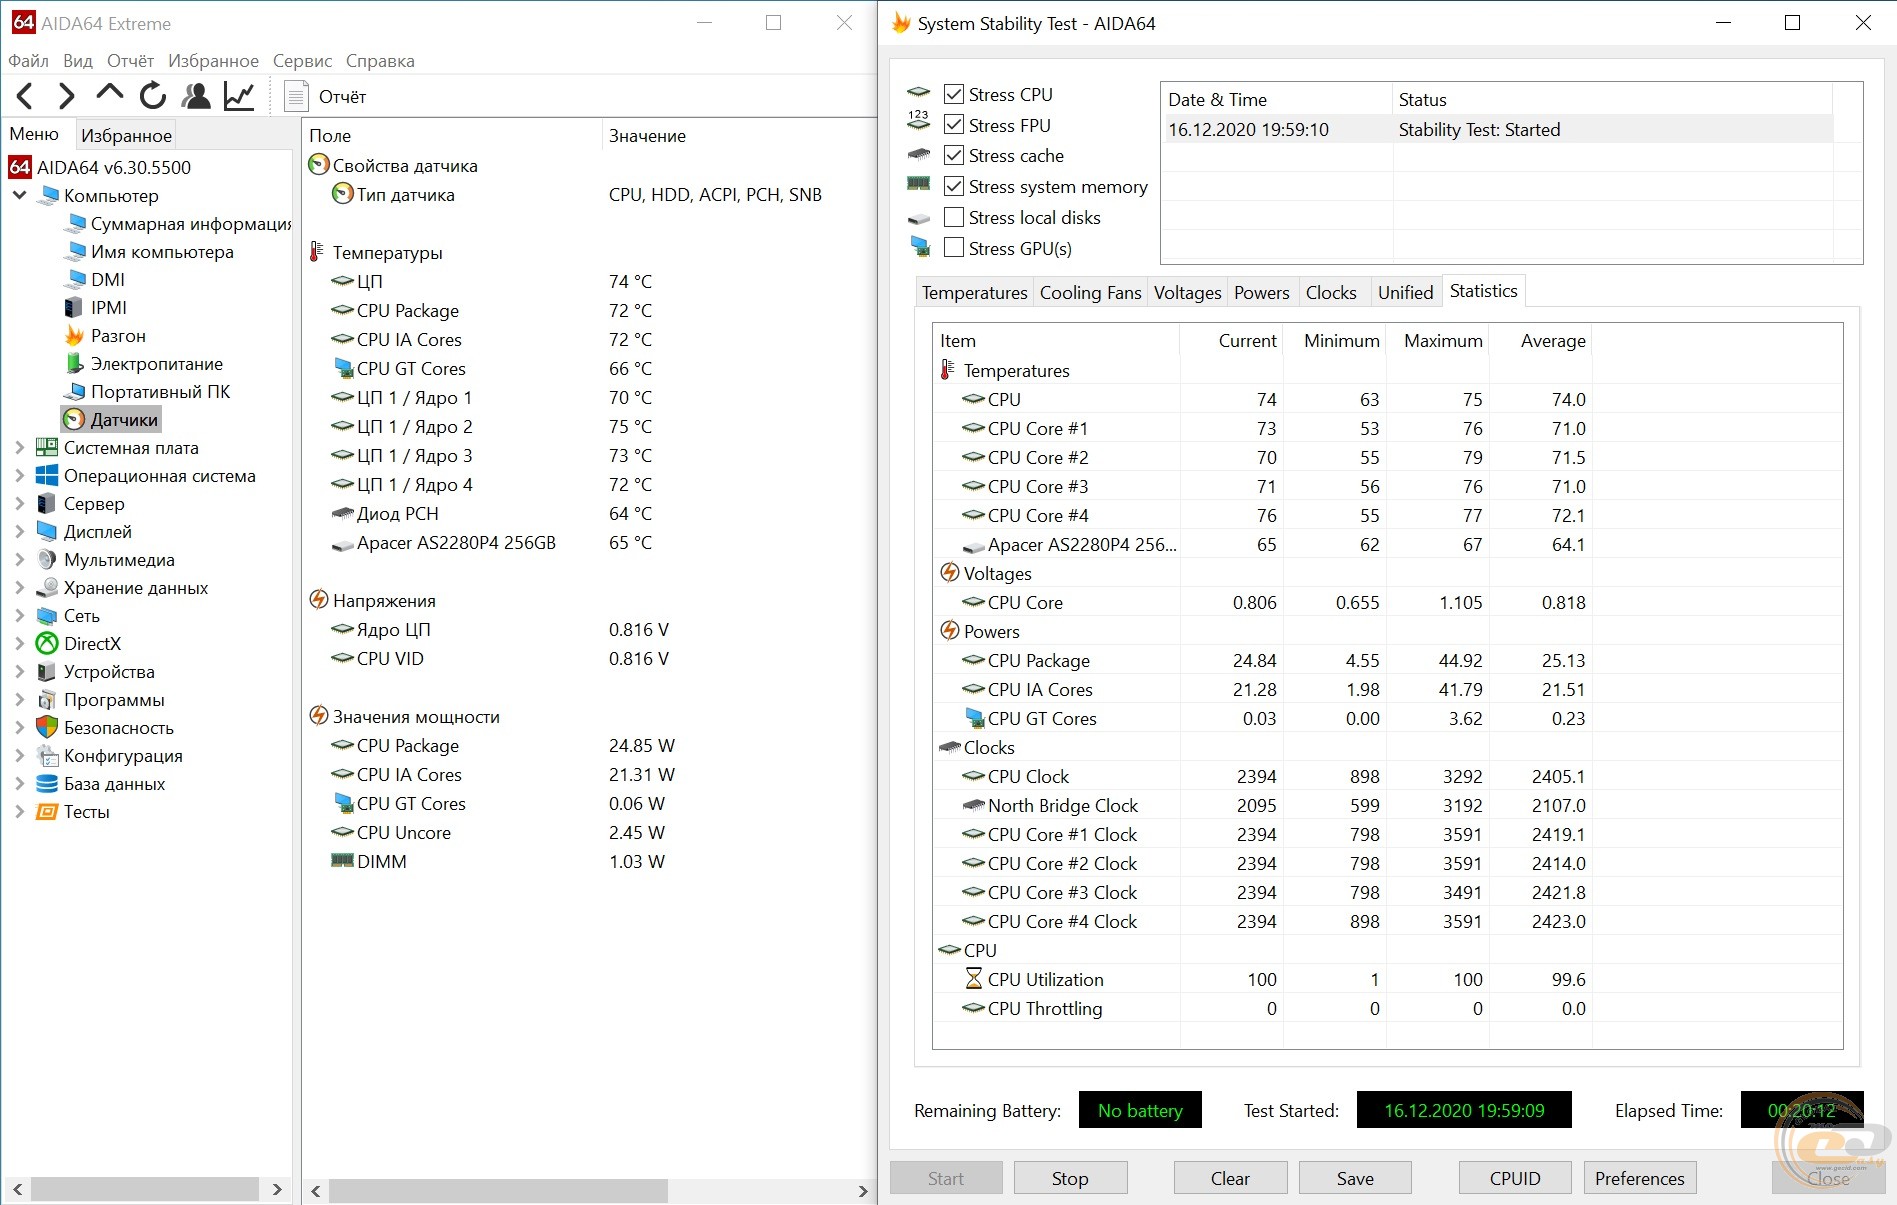Expand the Системная плата tree node

pos(20,448)
